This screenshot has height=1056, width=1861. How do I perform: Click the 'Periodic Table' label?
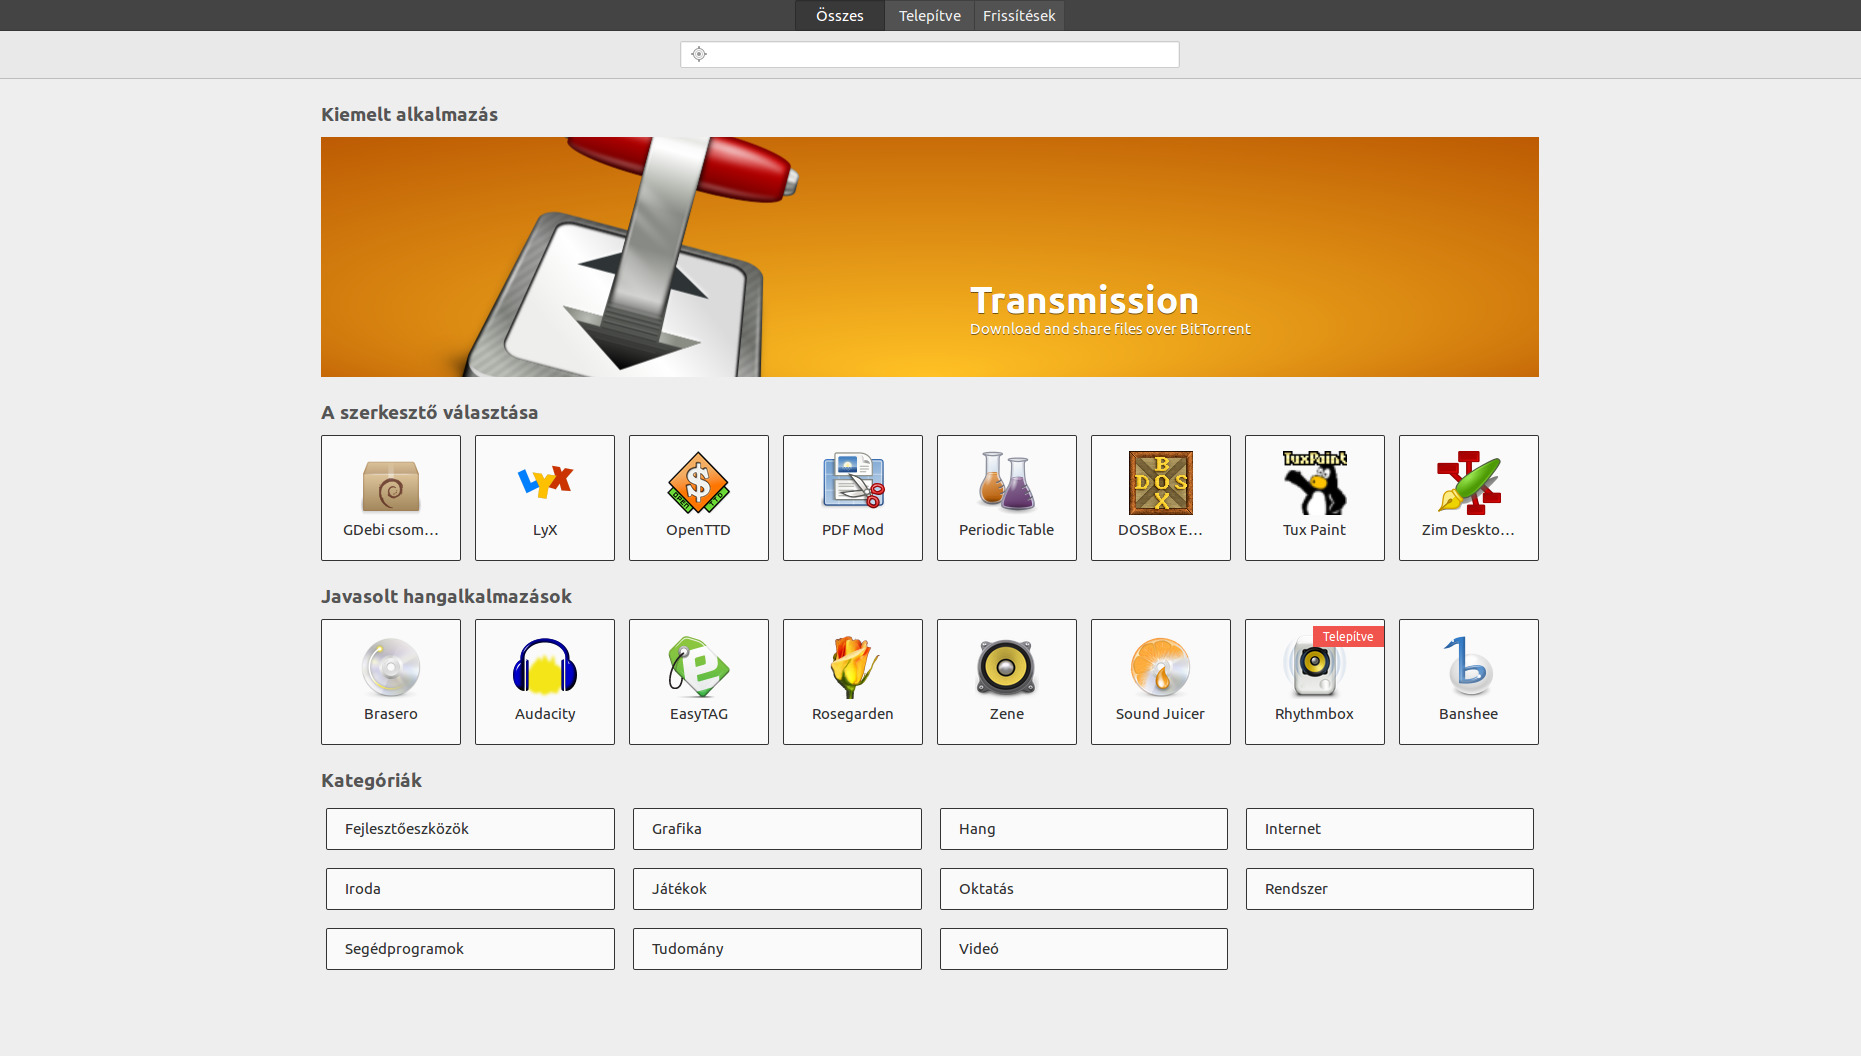coord(1007,530)
